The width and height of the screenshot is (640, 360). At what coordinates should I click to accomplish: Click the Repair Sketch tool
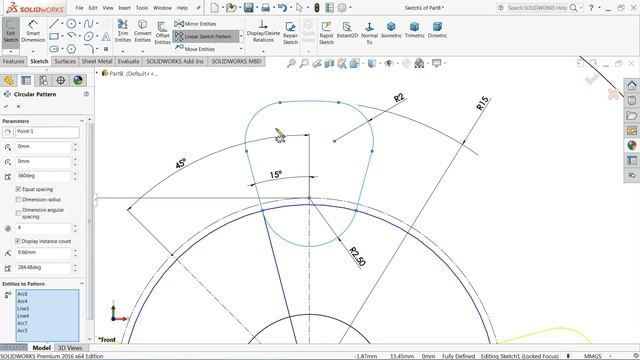(290, 33)
